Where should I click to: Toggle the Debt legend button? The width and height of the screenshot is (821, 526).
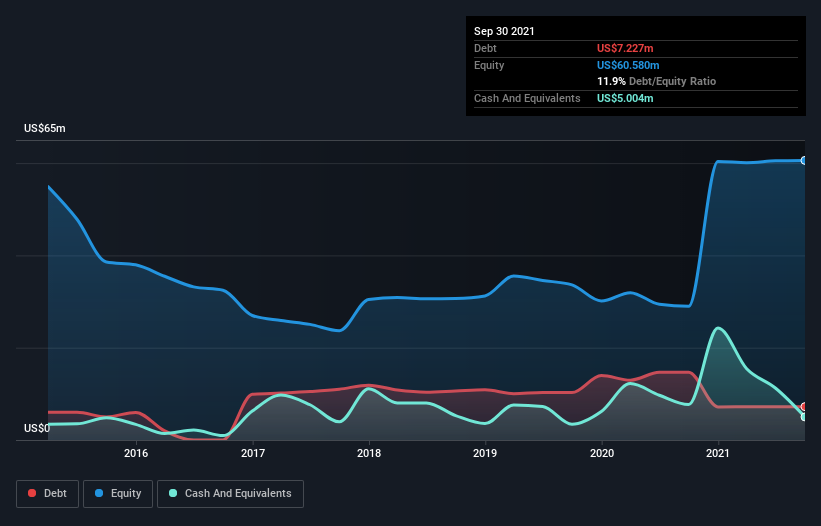pos(48,494)
